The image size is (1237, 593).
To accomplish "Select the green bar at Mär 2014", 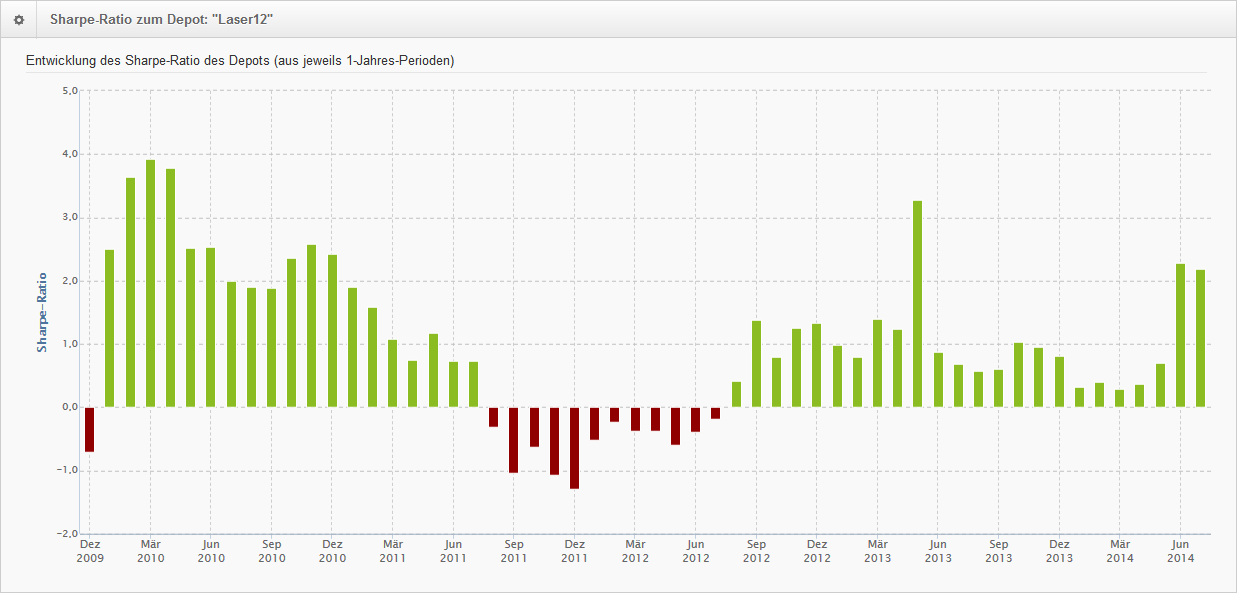I will tap(1119, 398).
